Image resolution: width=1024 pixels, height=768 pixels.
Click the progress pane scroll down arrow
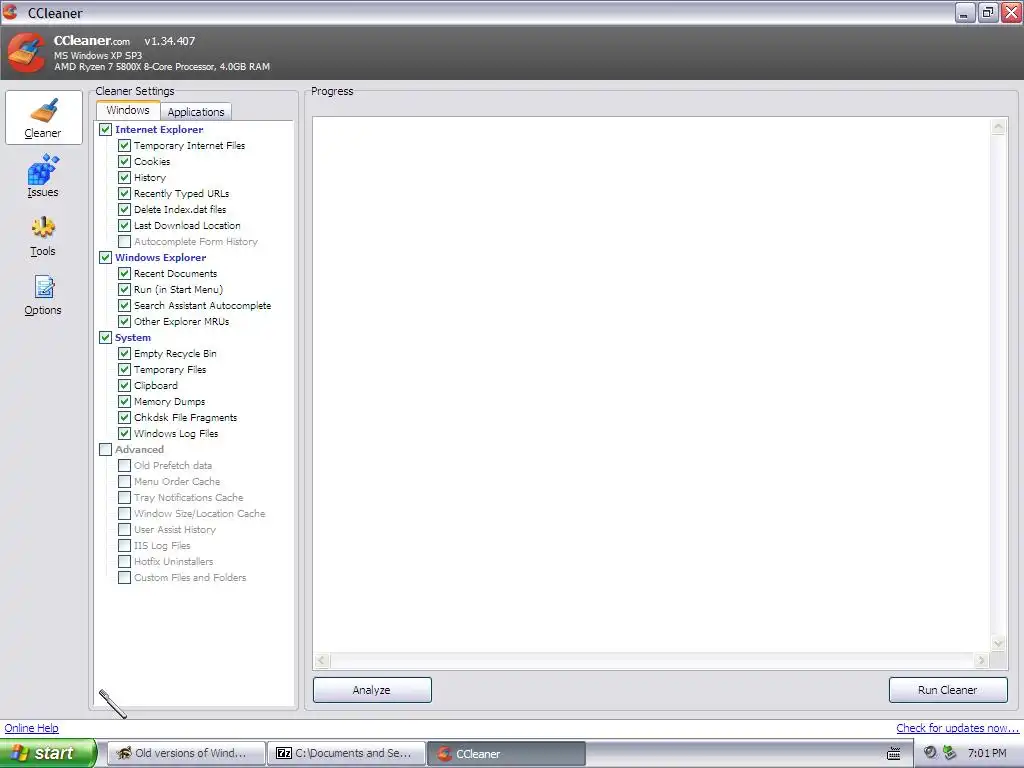[x=998, y=643]
